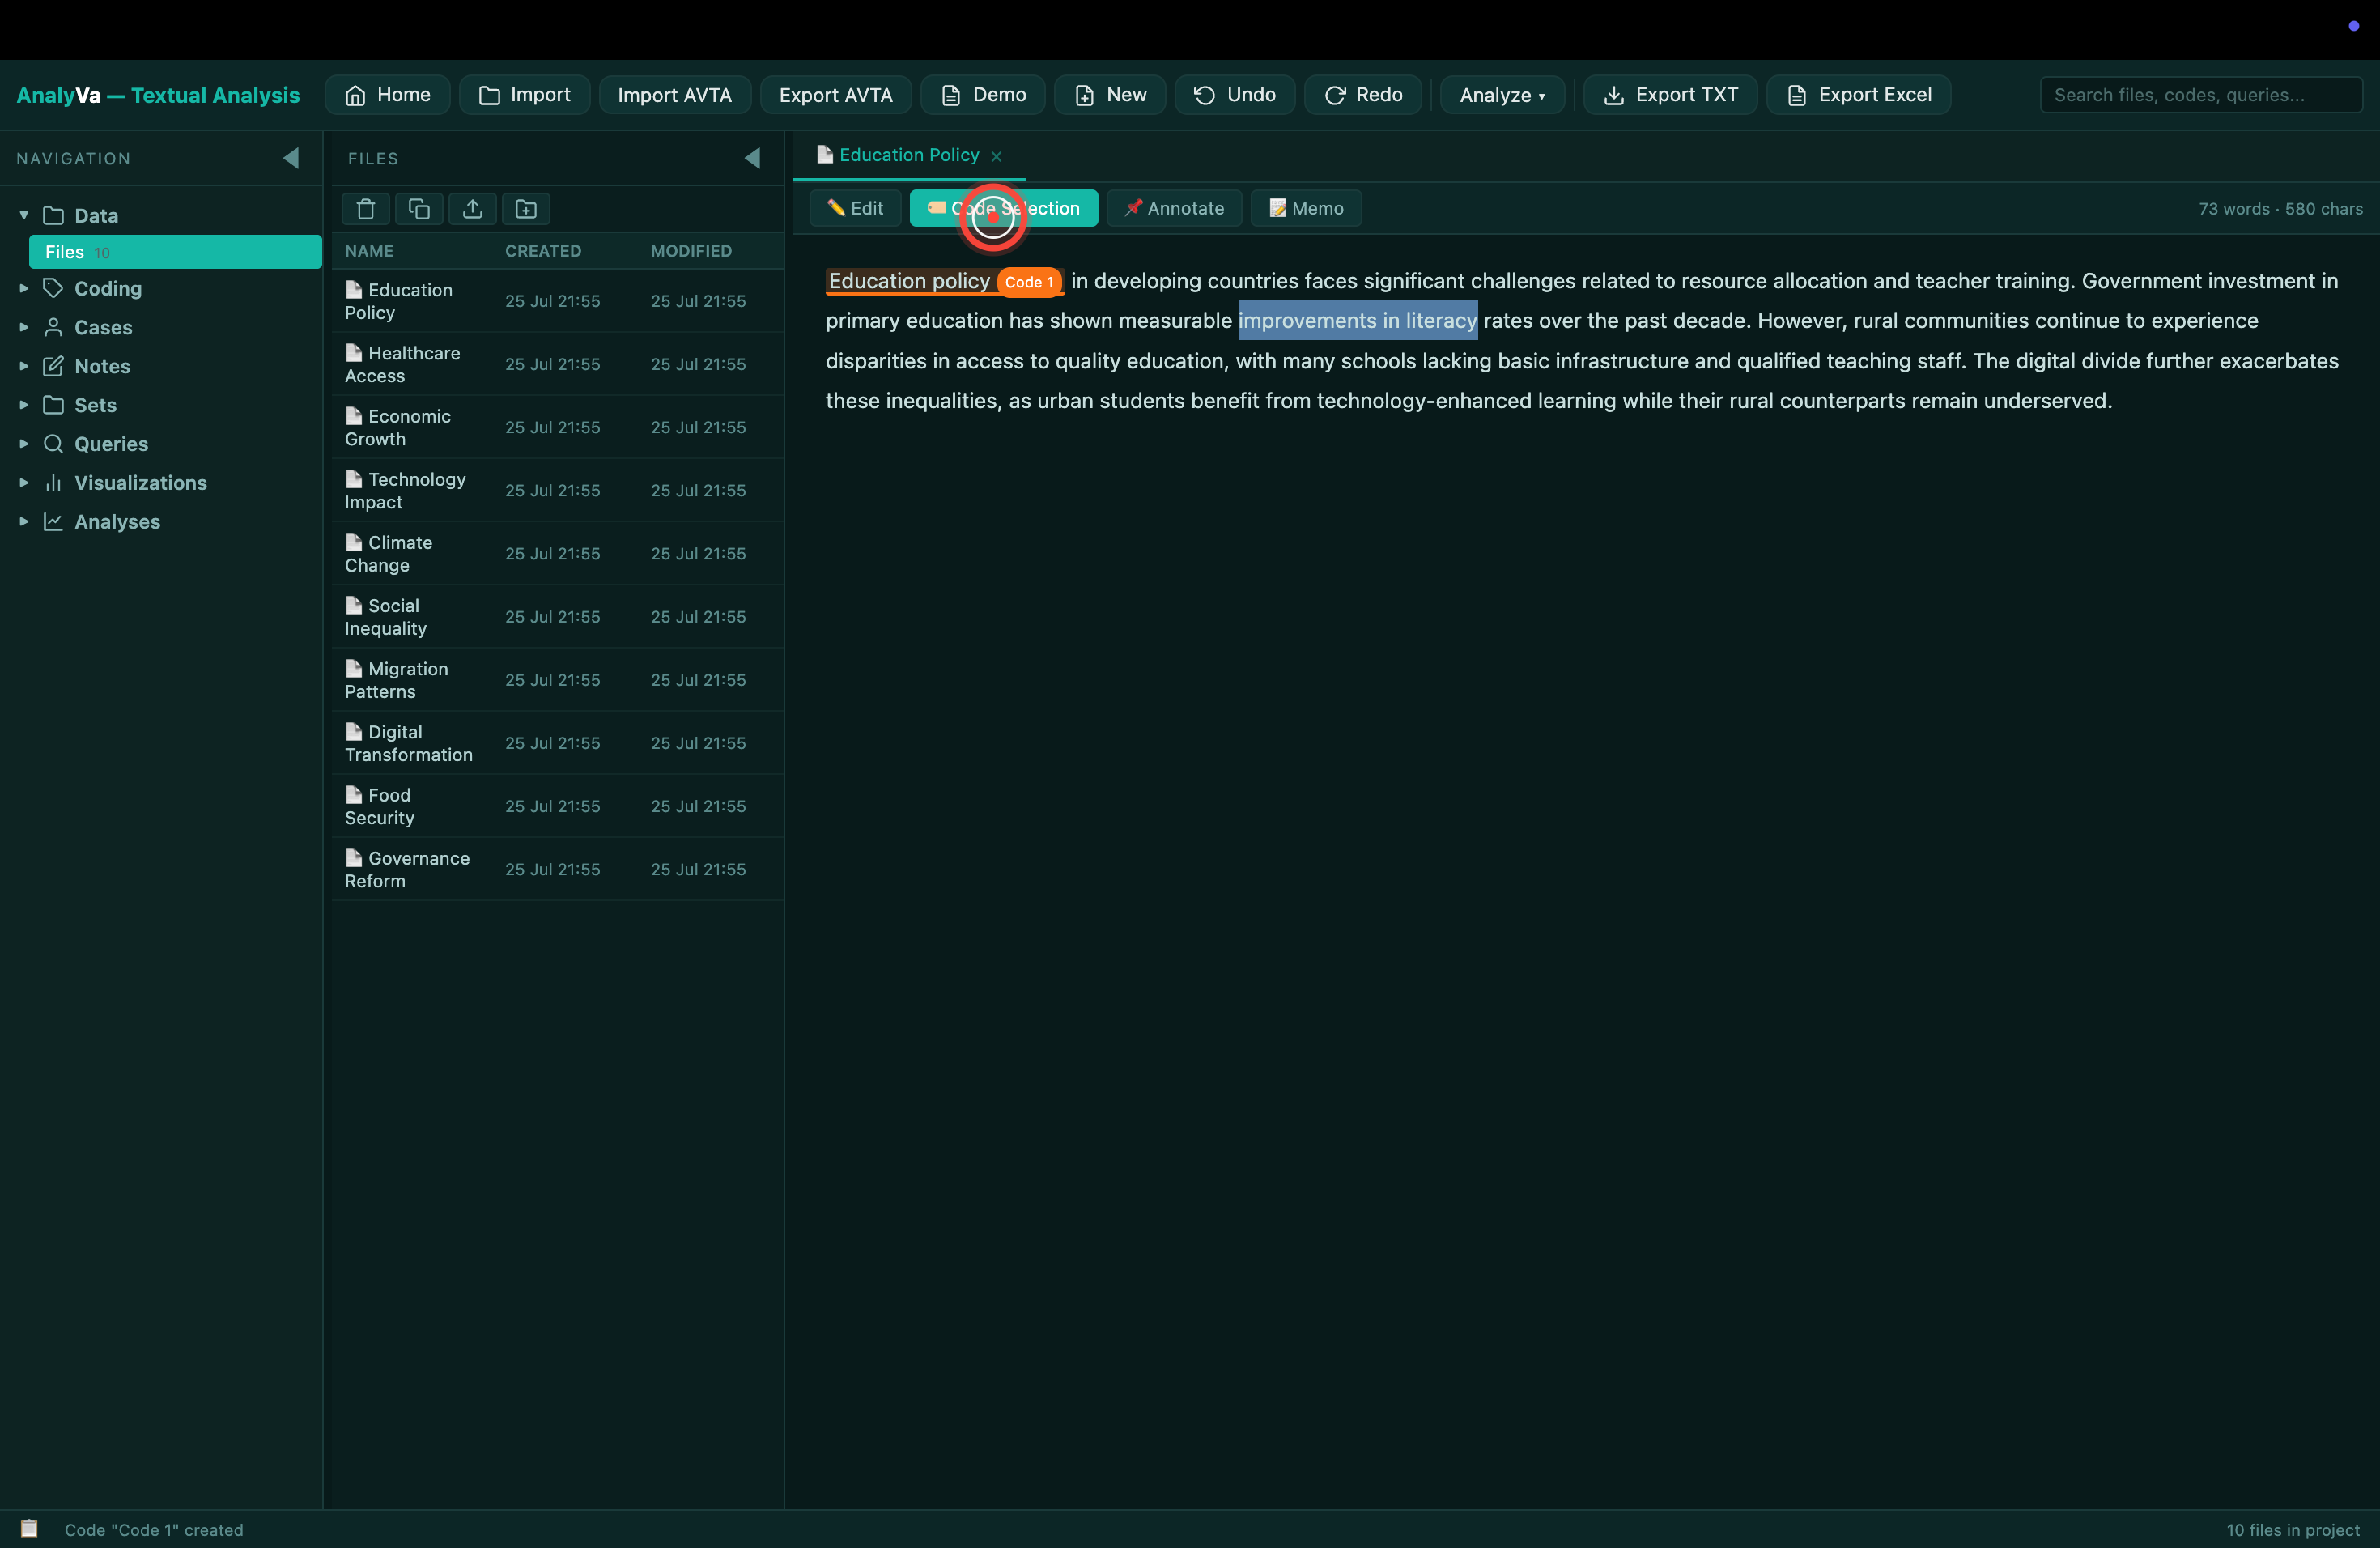Collapse the Data tree node
2380x1548 pixels.
tap(24, 215)
